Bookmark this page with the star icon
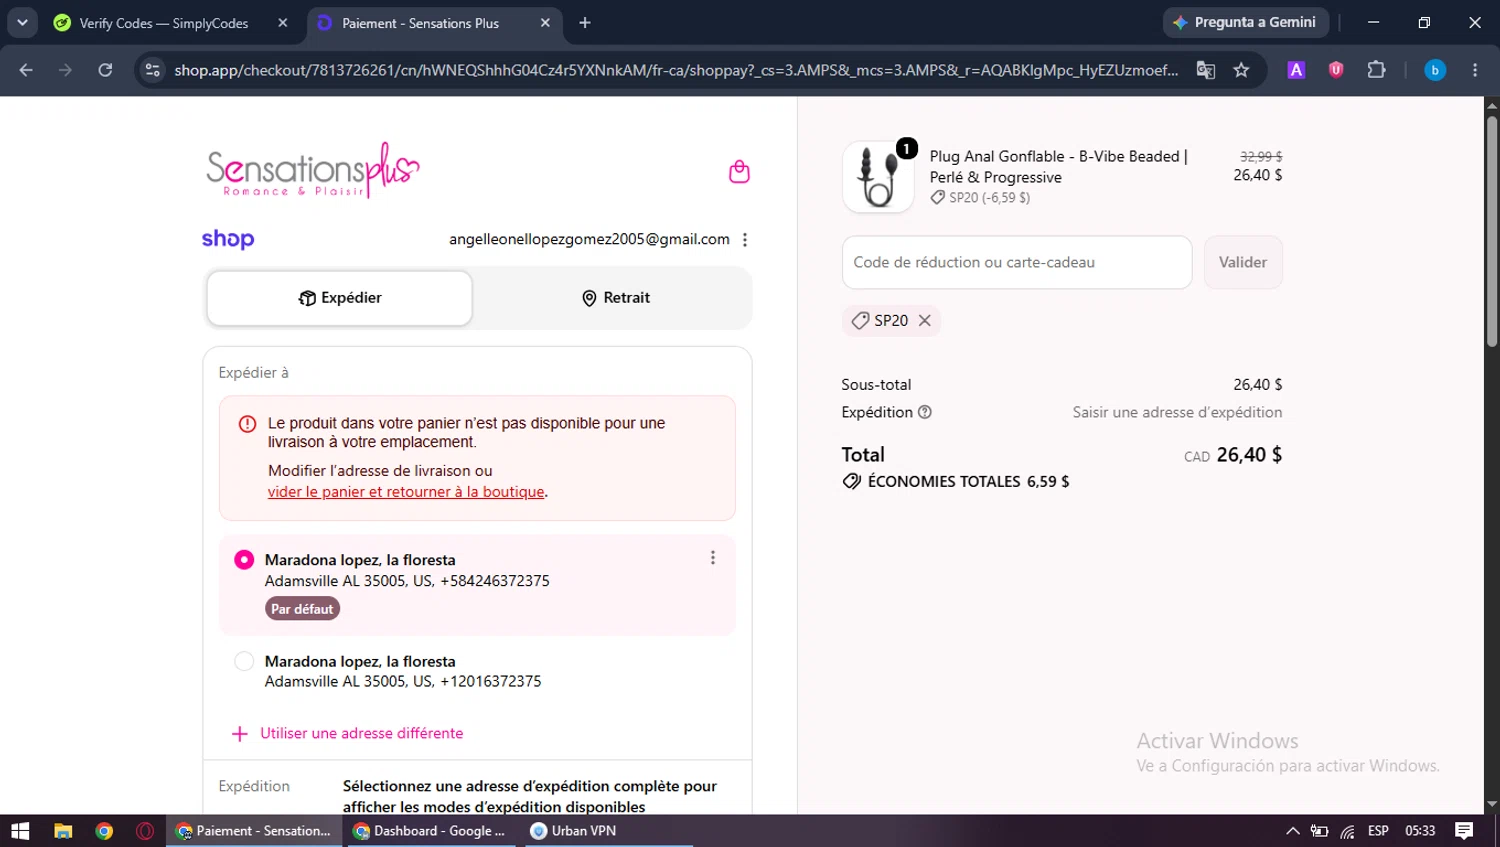The height and width of the screenshot is (847, 1500). pos(1242,70)
